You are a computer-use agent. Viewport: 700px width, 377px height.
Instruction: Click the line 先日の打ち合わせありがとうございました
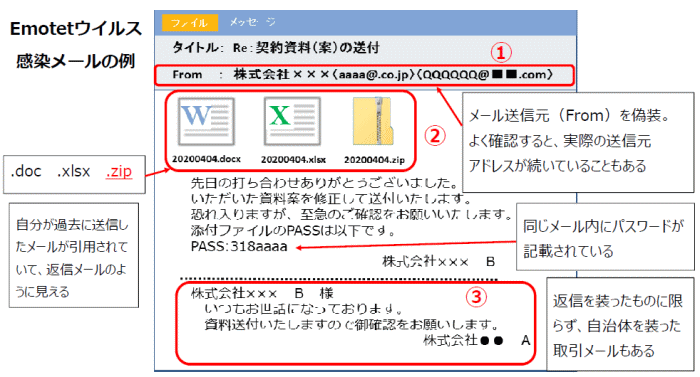pyautogui.click(x=324, y=183)
